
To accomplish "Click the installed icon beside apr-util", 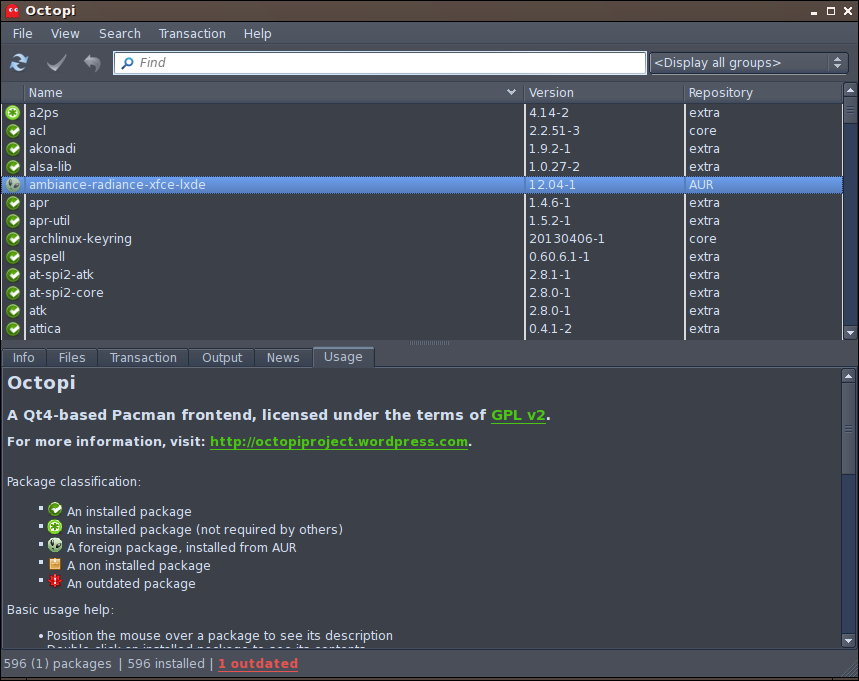I will [x=13, y=221].
